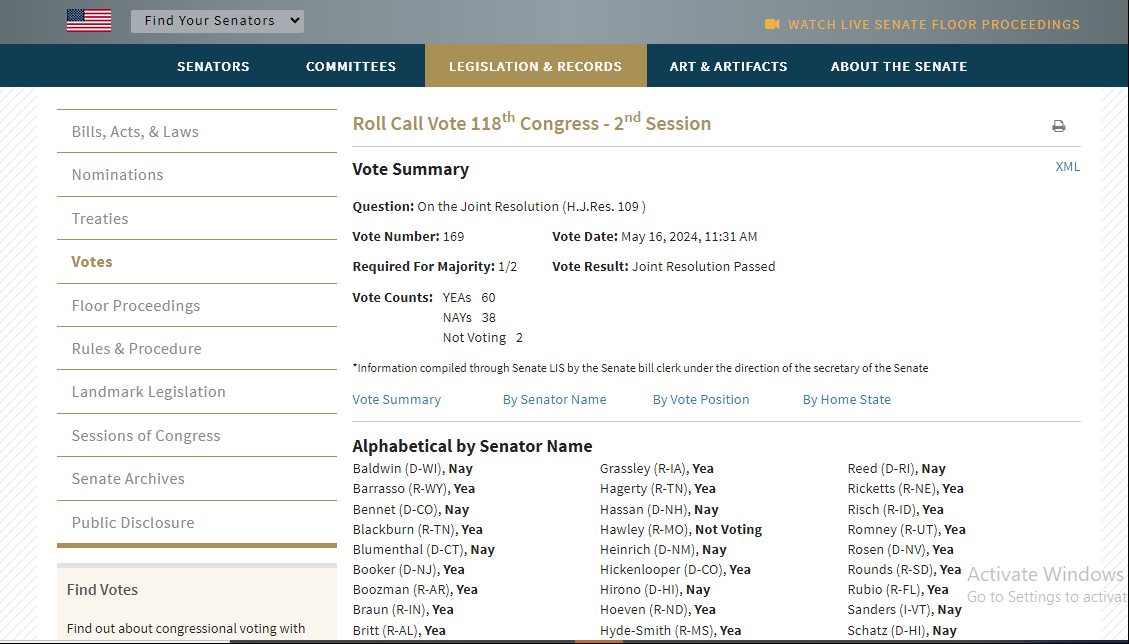Click Blackburn (R-TN) Yea entry
The image size is (1129, 644).
click(418, 529)
